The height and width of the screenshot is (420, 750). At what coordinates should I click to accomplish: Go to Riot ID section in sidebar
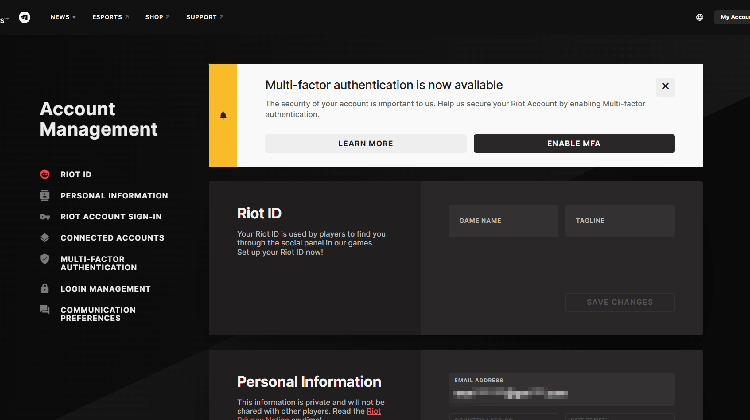76,175
